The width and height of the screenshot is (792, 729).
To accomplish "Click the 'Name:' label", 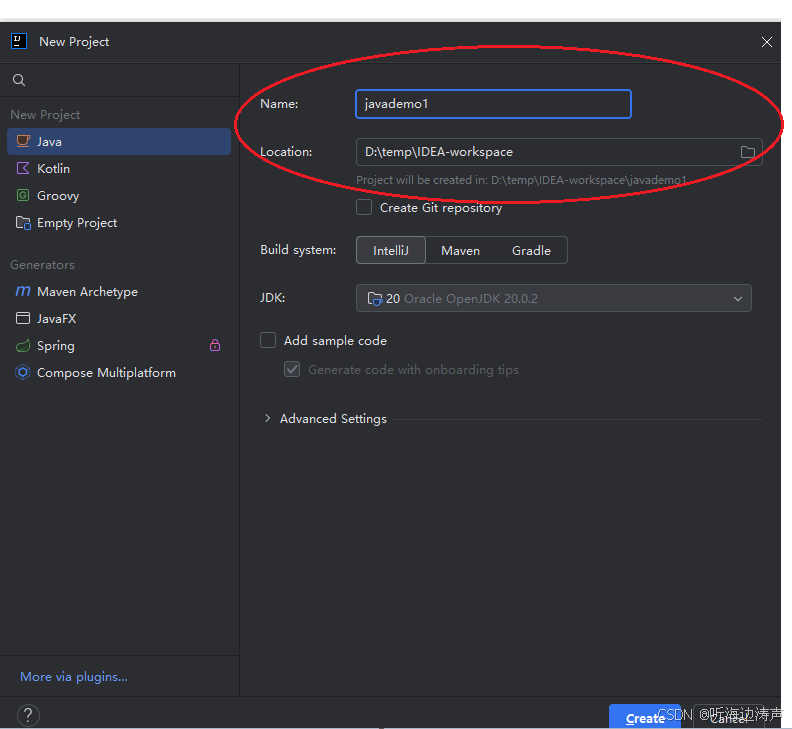I will [x=279, y=104].
